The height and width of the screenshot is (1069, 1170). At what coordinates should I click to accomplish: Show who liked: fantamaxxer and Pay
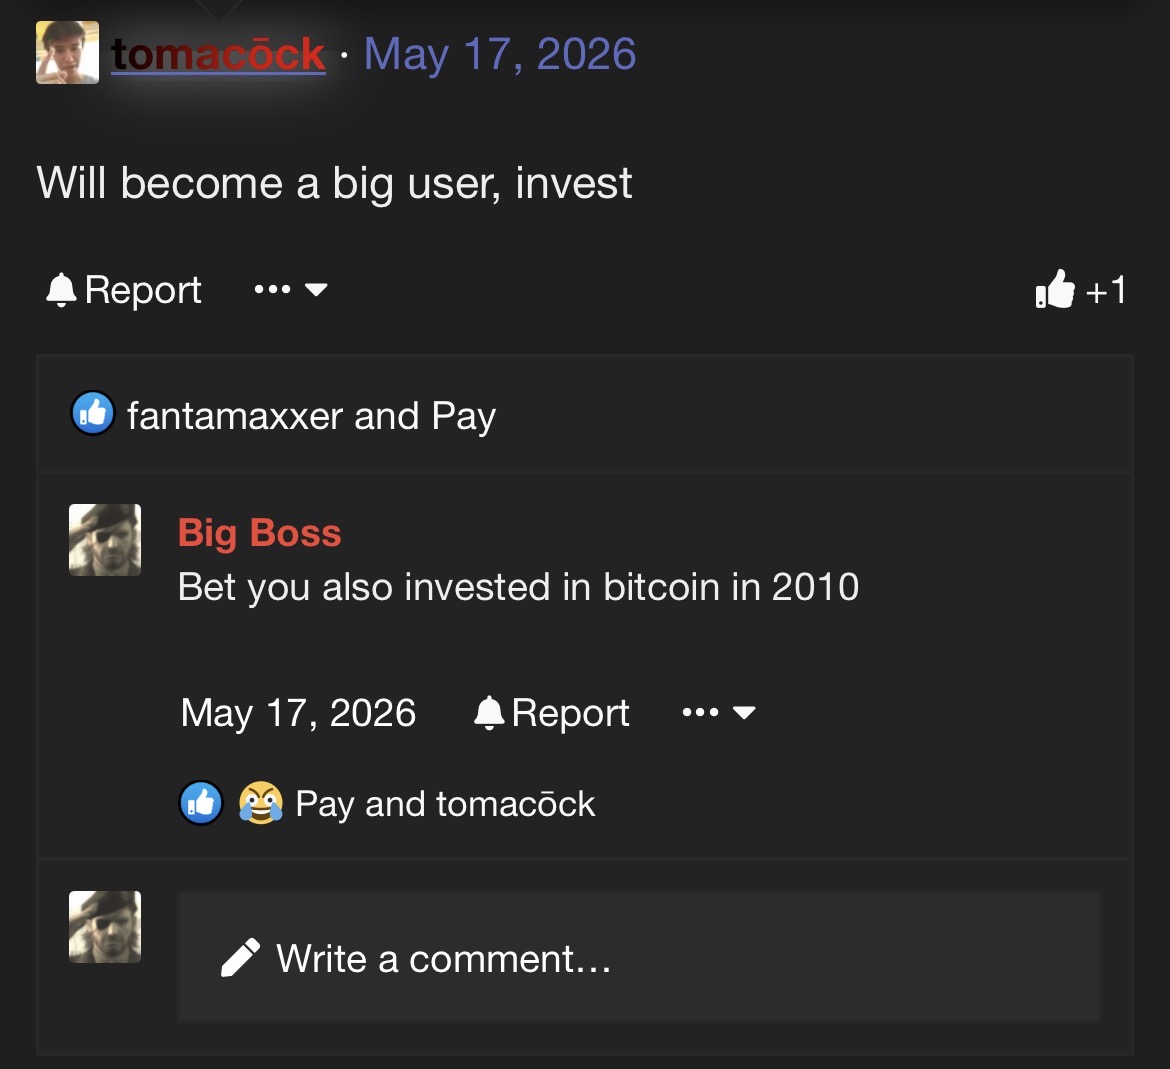[311, 416]
